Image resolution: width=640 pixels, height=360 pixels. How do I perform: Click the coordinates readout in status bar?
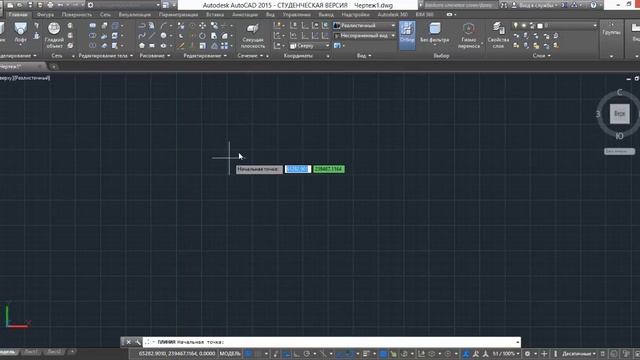coord(176,353)
